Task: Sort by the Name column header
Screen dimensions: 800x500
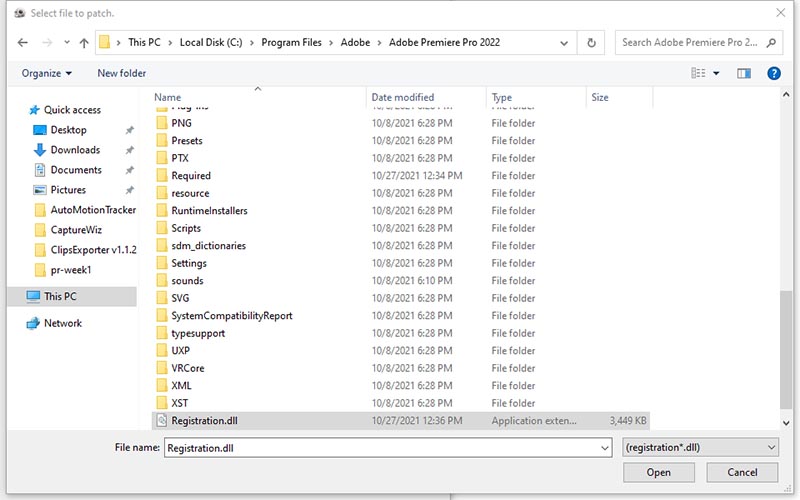Action: [167, 97]
